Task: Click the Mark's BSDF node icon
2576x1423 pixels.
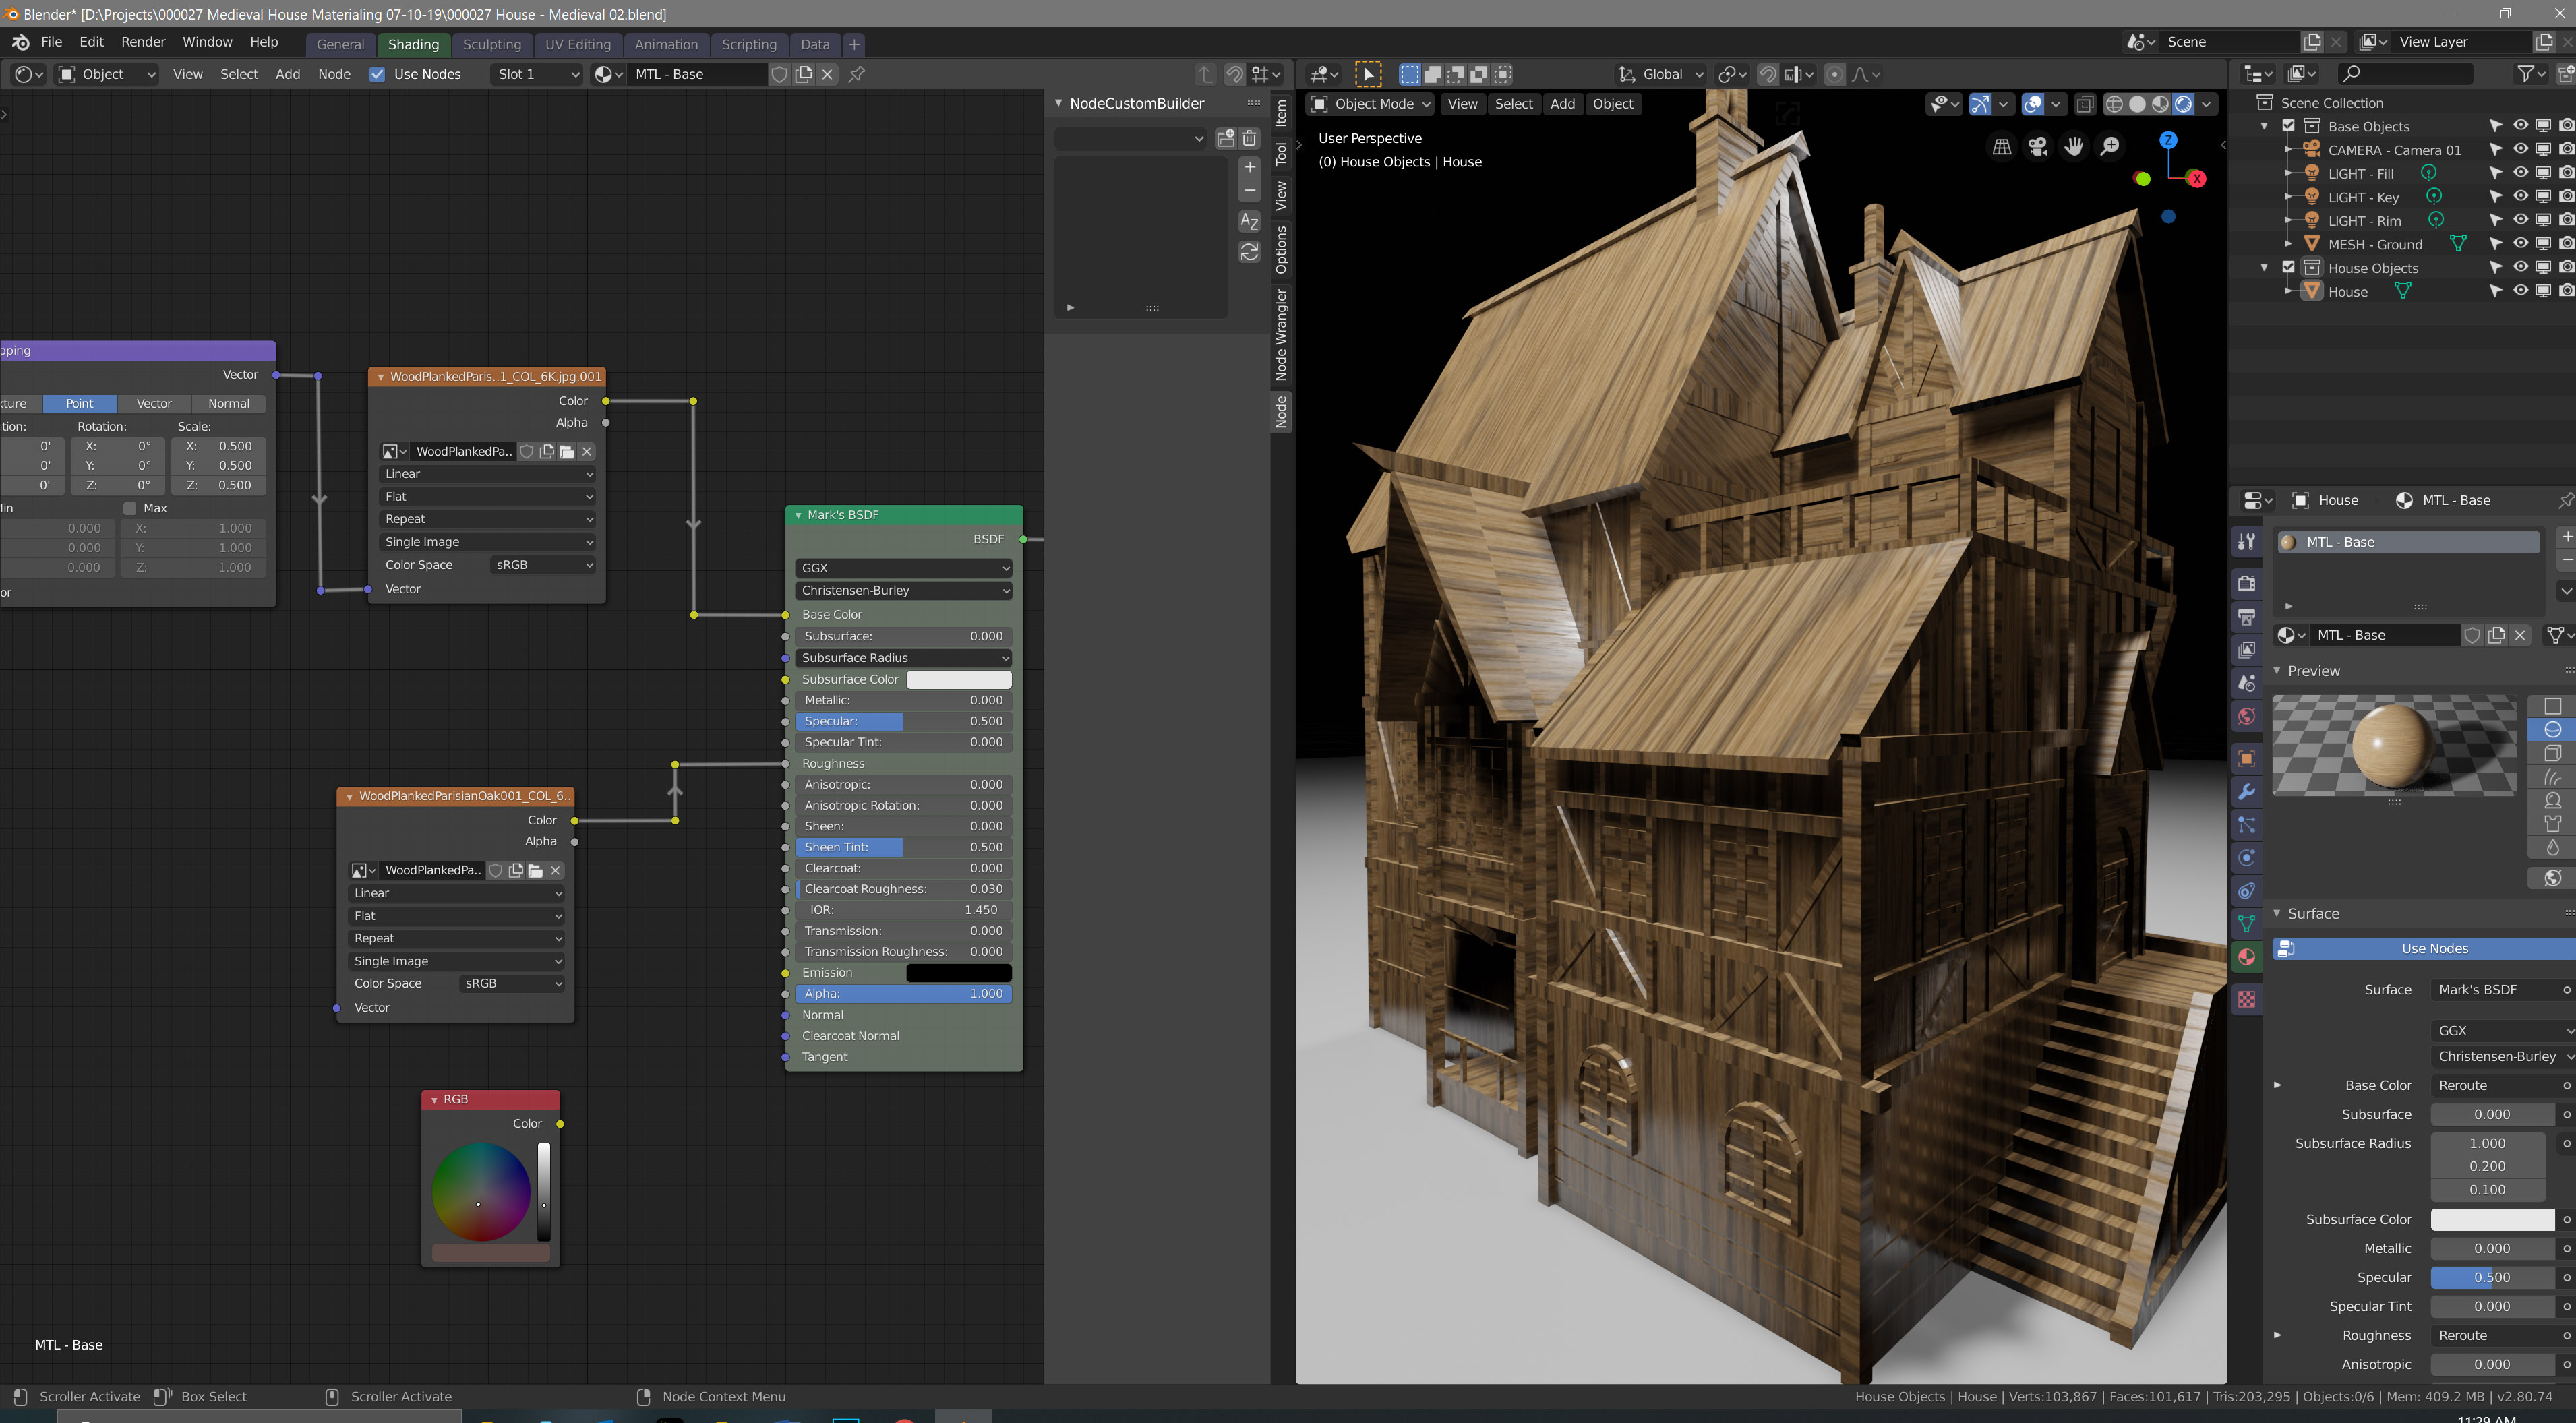Action: [x=798, y=514]
